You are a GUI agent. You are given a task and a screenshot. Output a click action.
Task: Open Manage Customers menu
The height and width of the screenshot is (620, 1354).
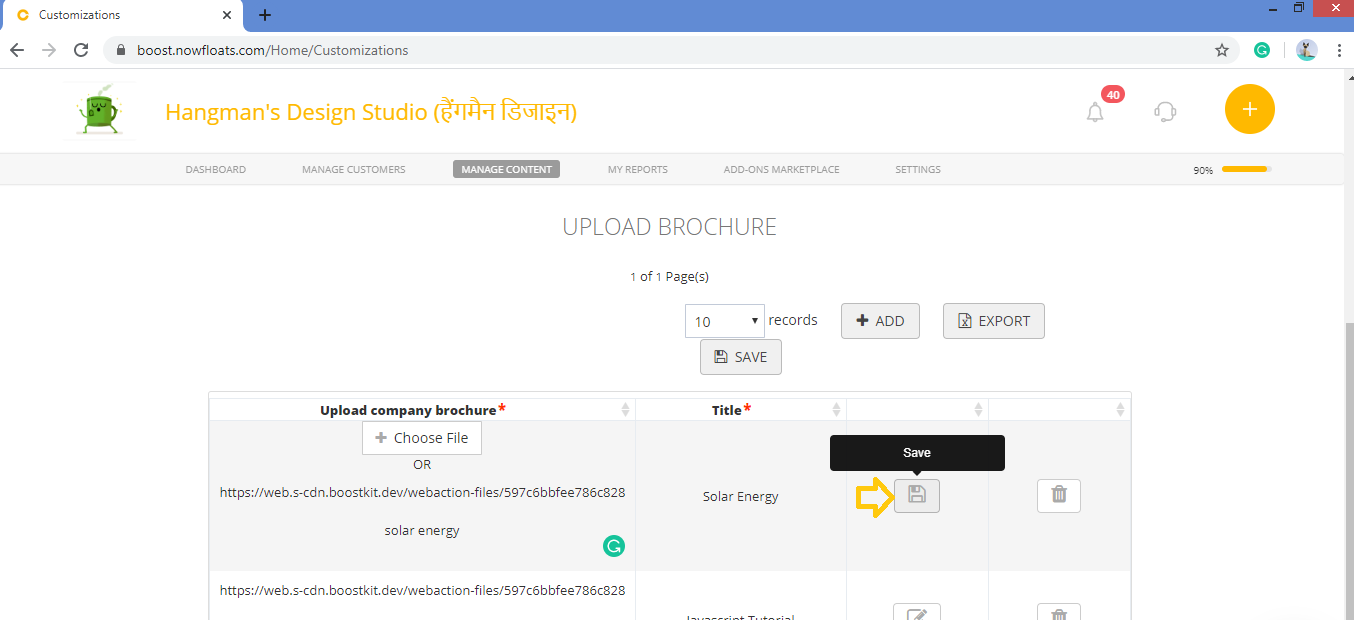pos(354,170)
